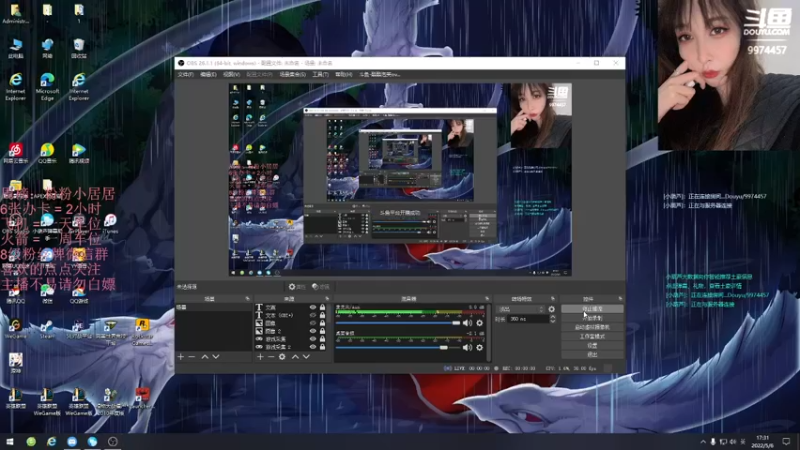The image size is (800, 450).
Task: Move source down in Sources panel
Action: (306, 357)
